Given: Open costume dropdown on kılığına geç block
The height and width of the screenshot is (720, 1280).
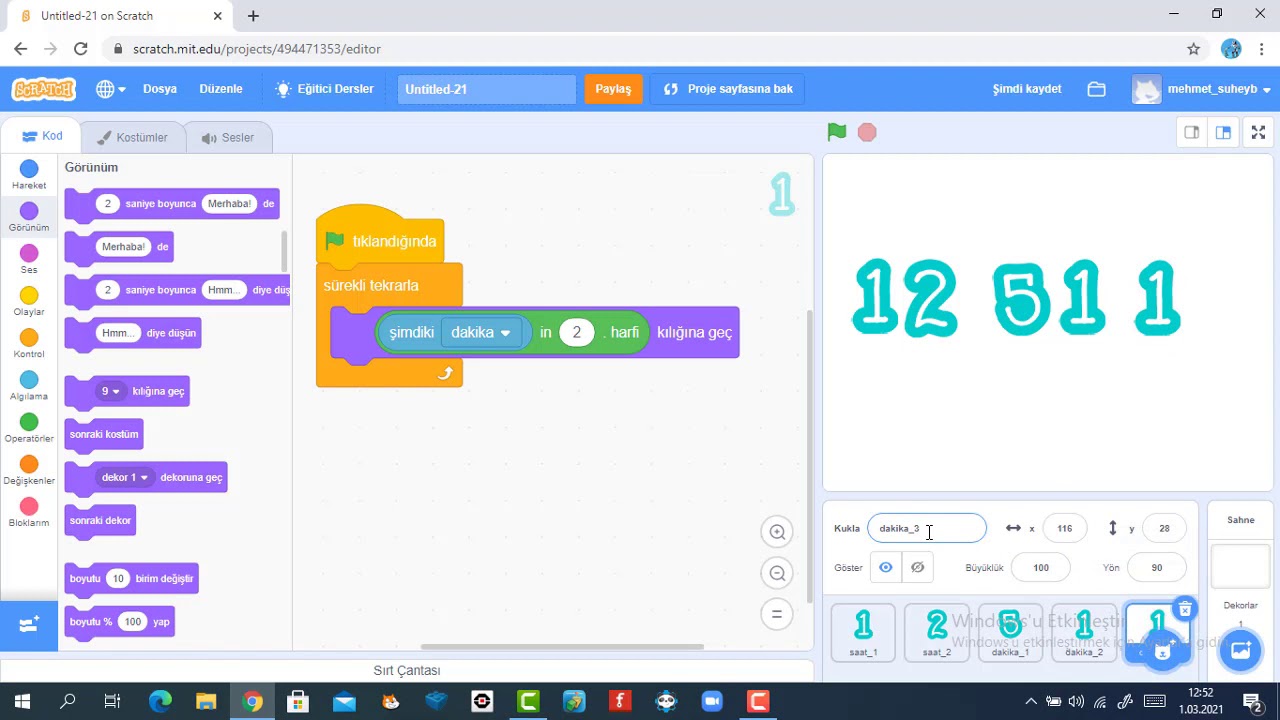Looking at the screenshot, I should pos(110,391).
